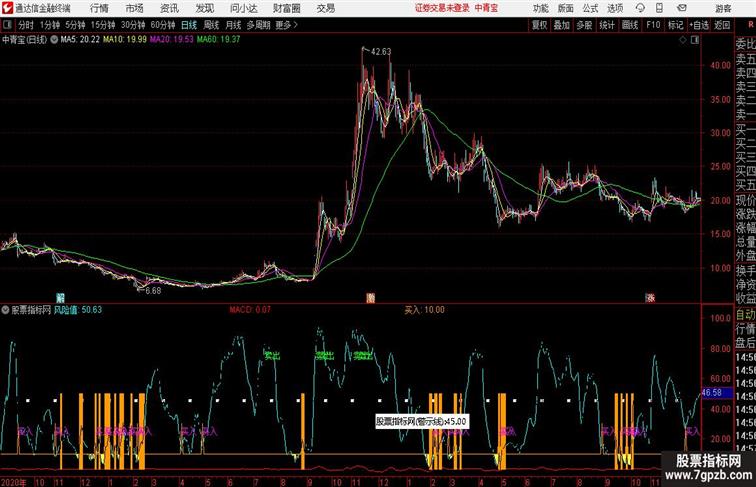Open the 行情 menu

coord(99,8)
